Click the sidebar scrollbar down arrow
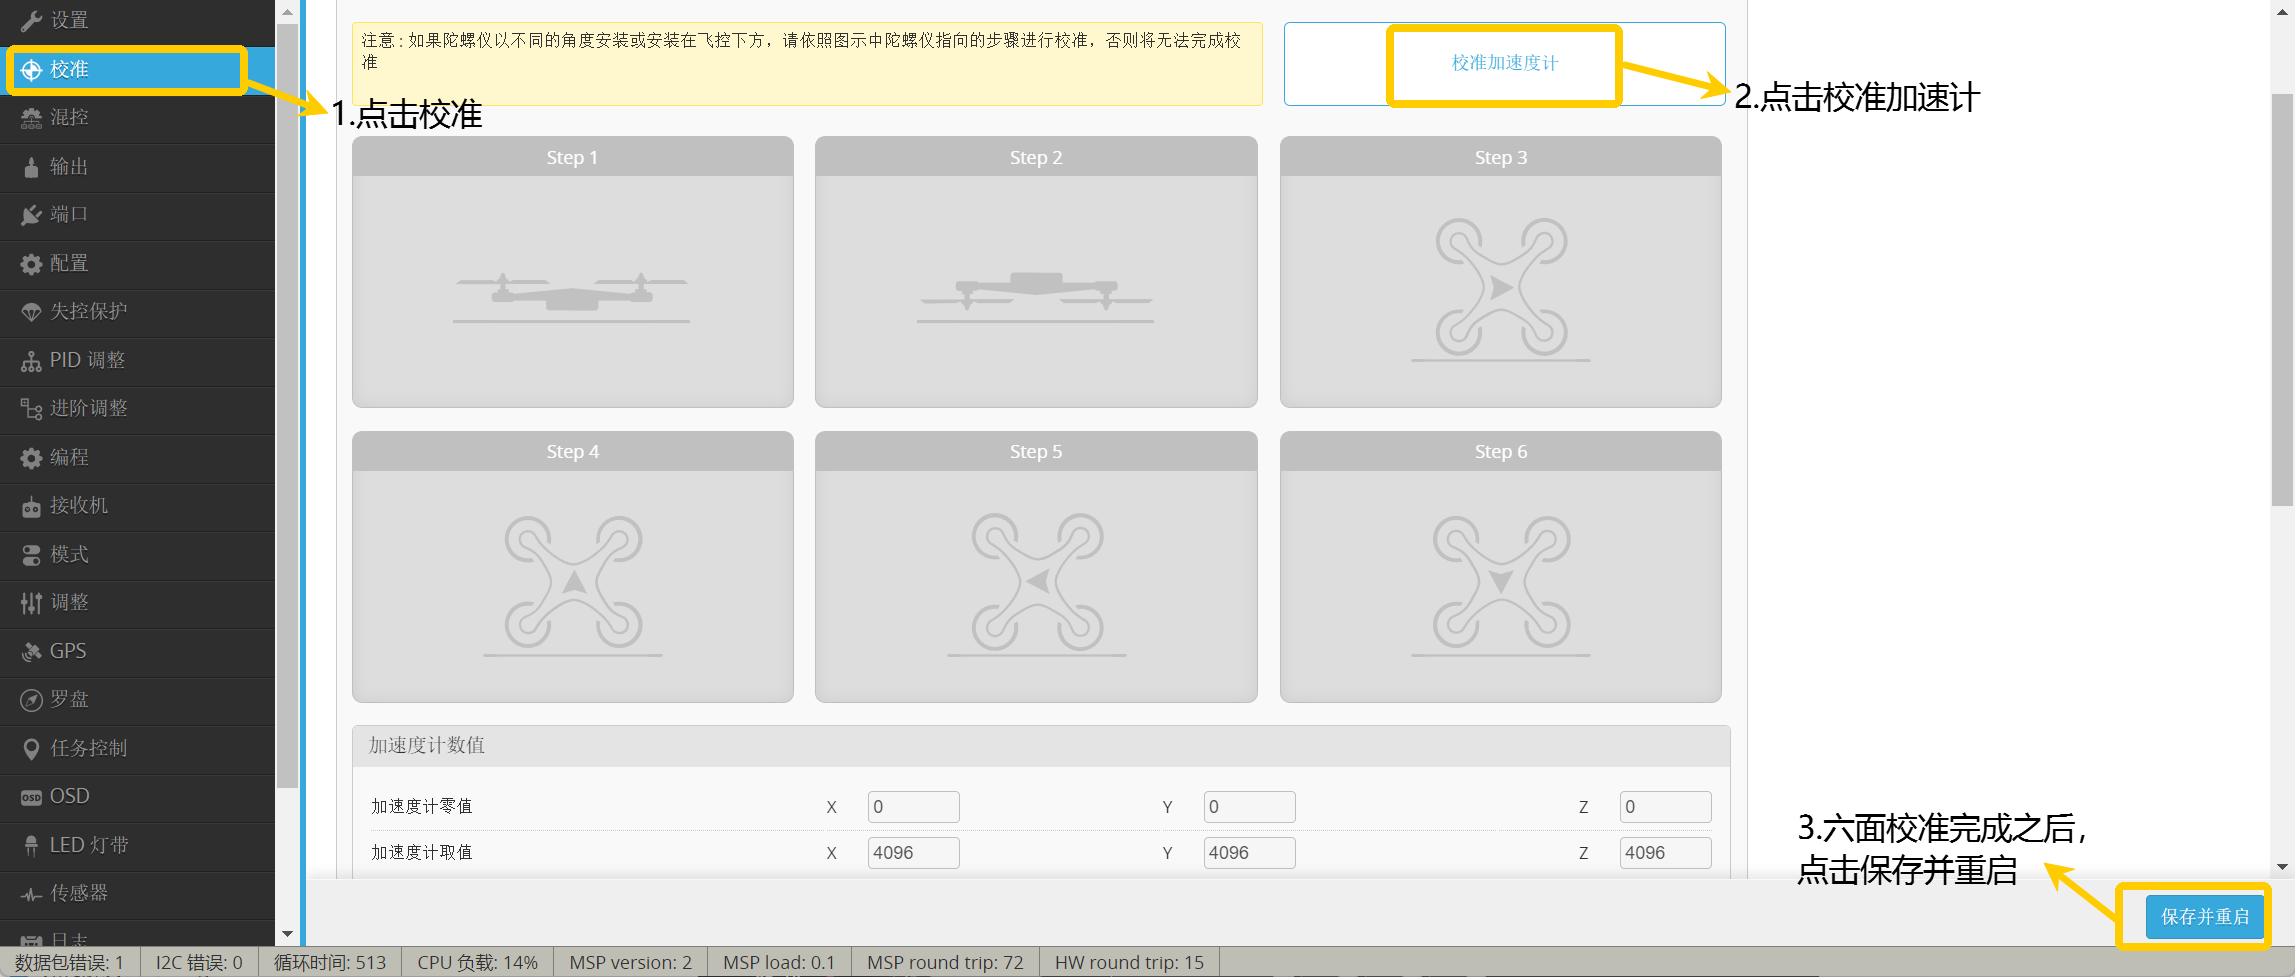Viewport: 2295px width, 977px height. pyautogui.click(x=287, y=934)
